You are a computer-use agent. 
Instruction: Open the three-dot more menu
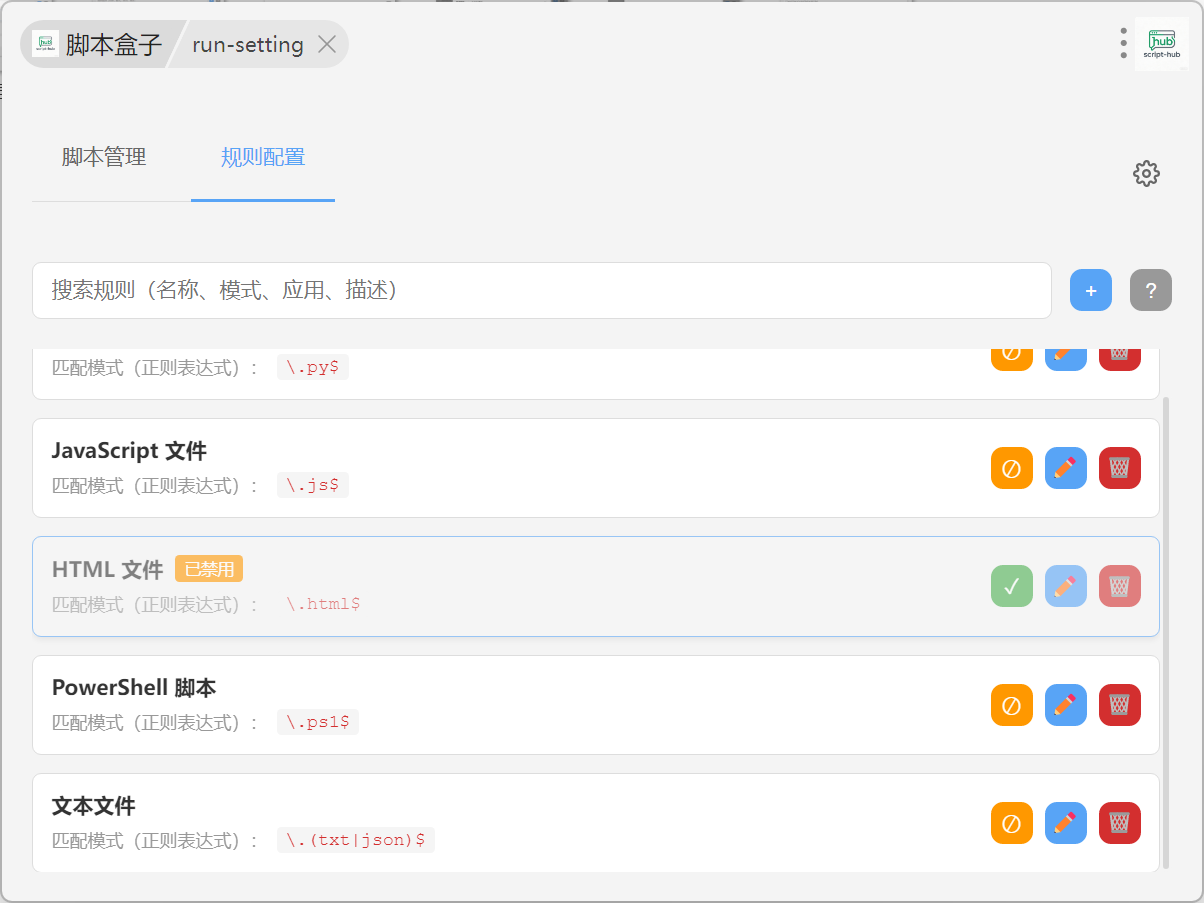(x=1124, y=43)
